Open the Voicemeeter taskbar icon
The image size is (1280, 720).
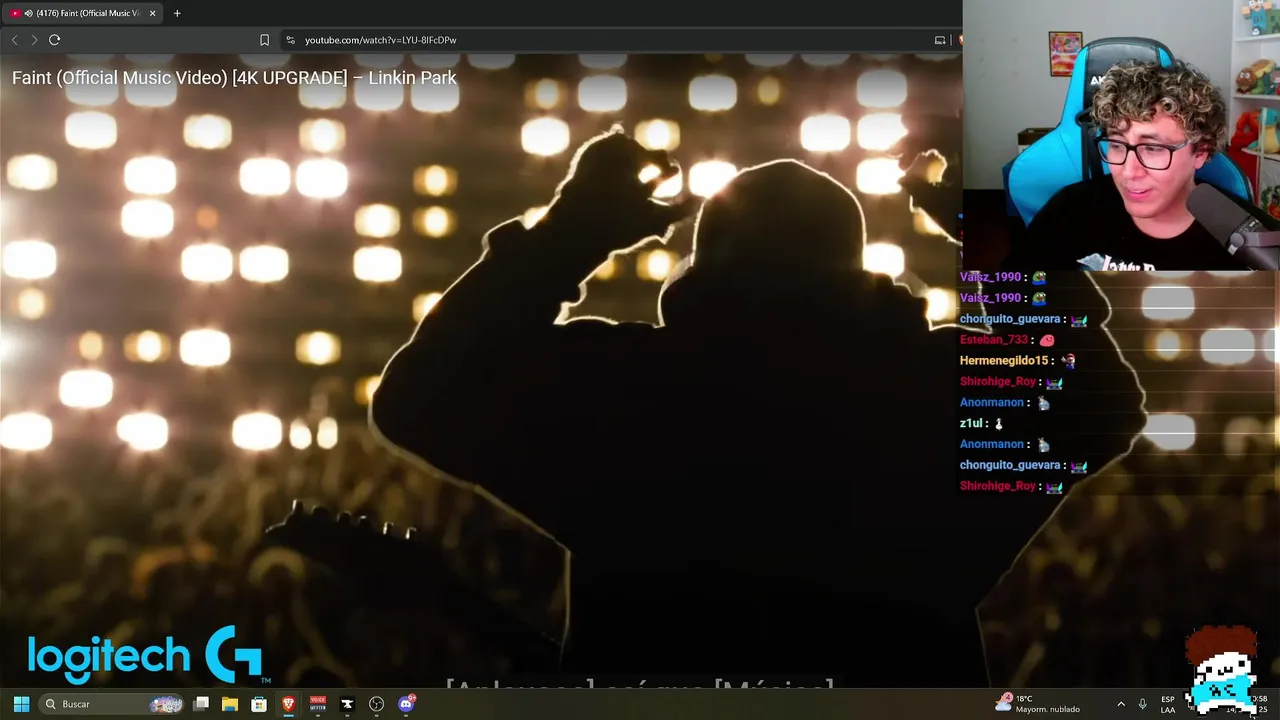click(x=318, y=704)
